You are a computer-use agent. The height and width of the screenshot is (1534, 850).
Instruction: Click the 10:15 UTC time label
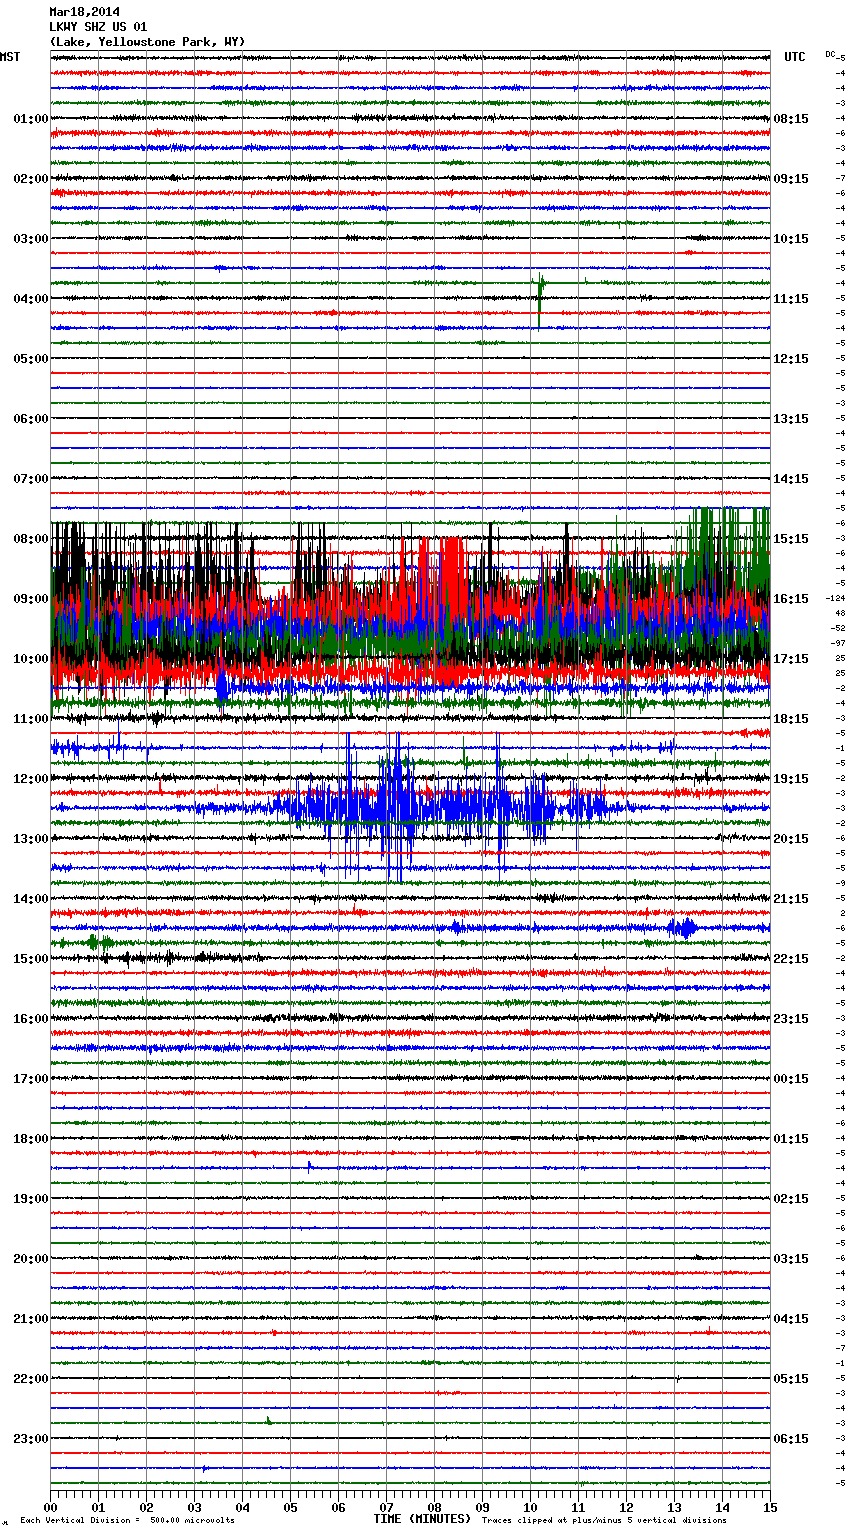tap(791, 239)
